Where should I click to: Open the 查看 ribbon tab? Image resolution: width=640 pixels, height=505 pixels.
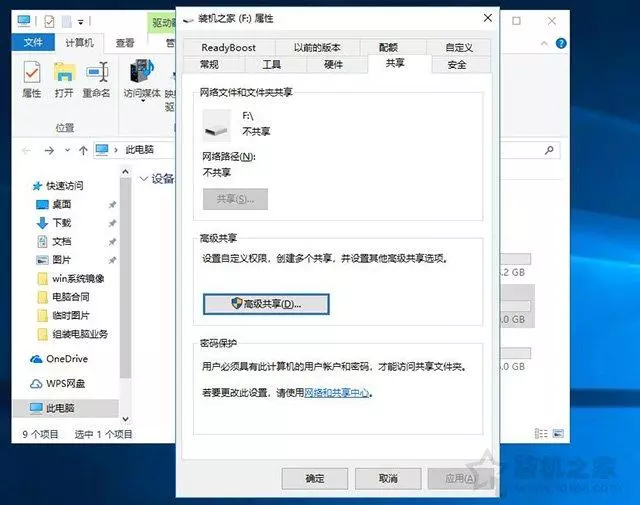pos(125,42)
